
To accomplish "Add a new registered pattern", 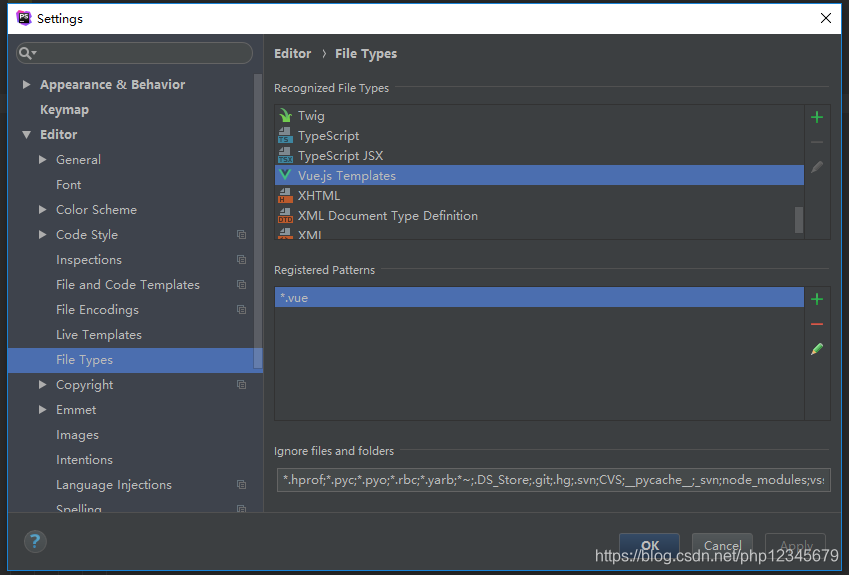I will (x=817, y=299).
